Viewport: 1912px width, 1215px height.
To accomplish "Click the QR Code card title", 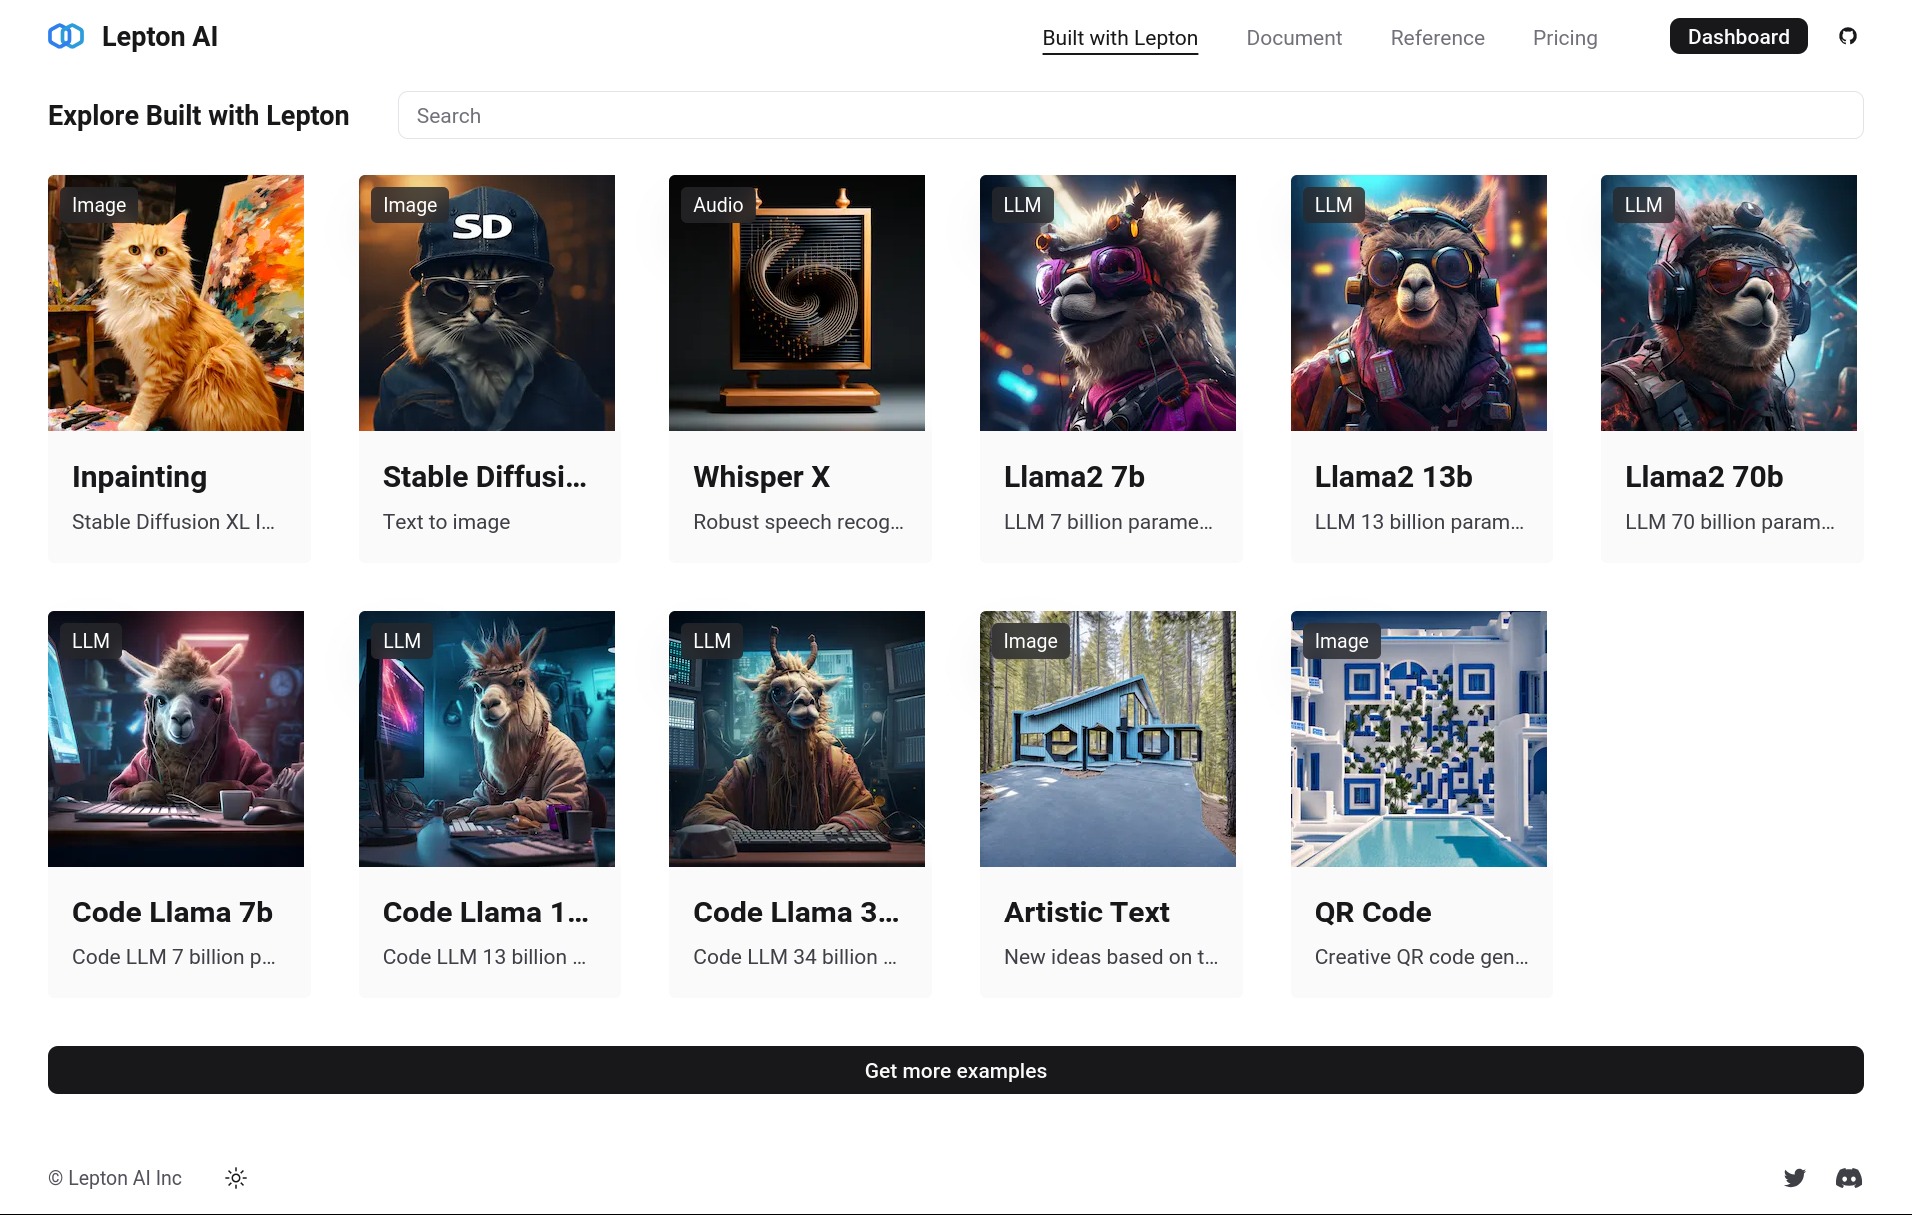I will [1373, 912].
